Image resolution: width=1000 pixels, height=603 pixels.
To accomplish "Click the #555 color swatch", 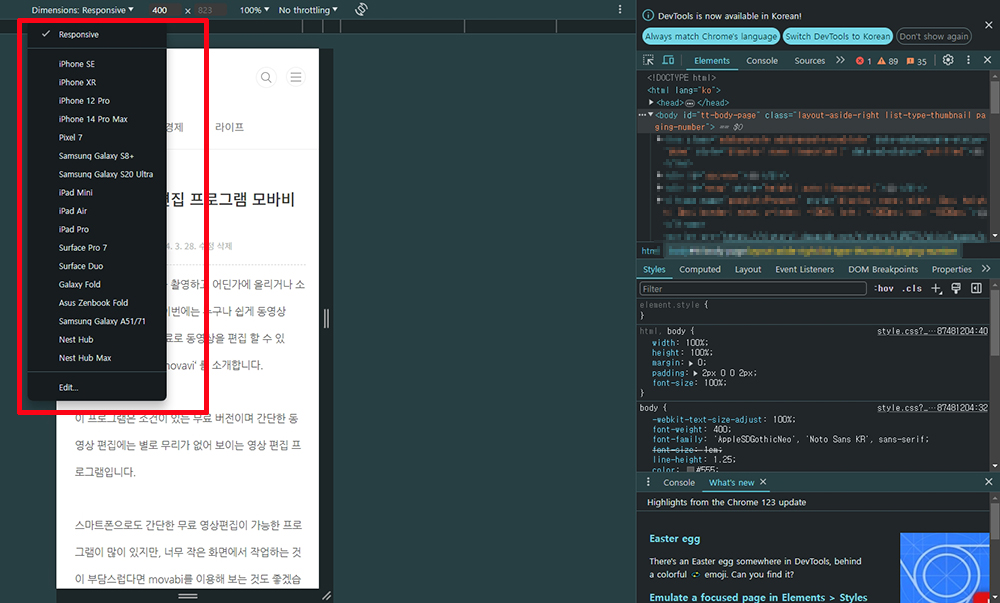I will tap(690, 470).
